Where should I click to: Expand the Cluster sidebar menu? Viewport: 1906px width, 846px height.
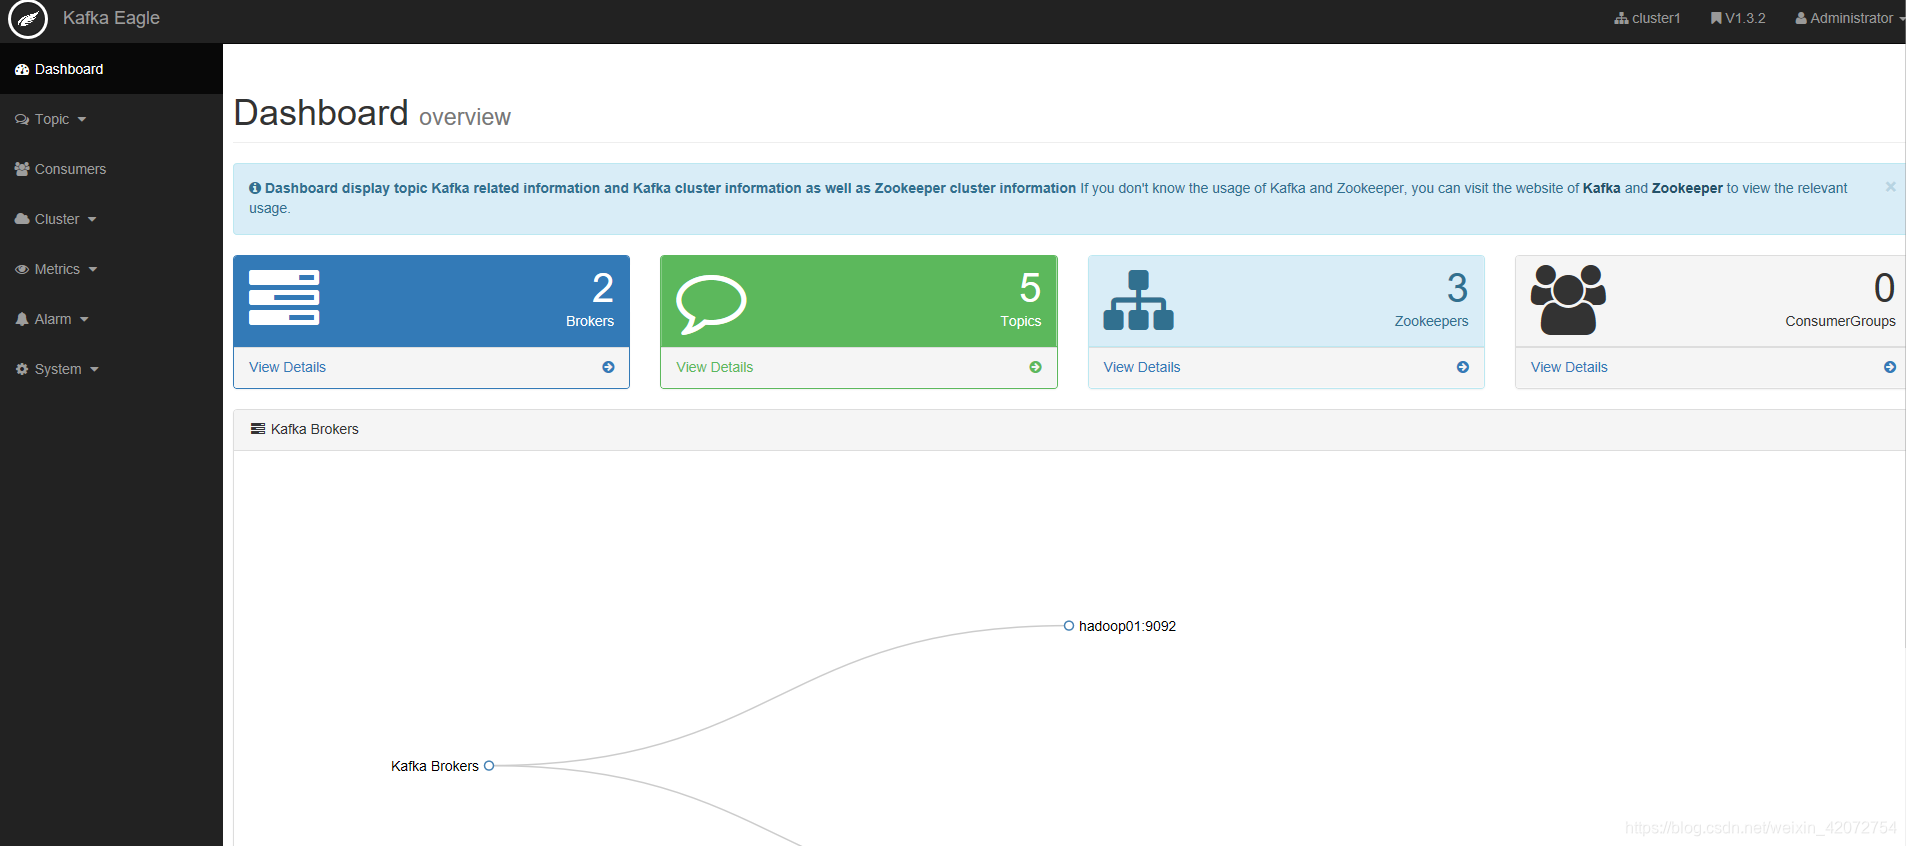coord(111,219)
